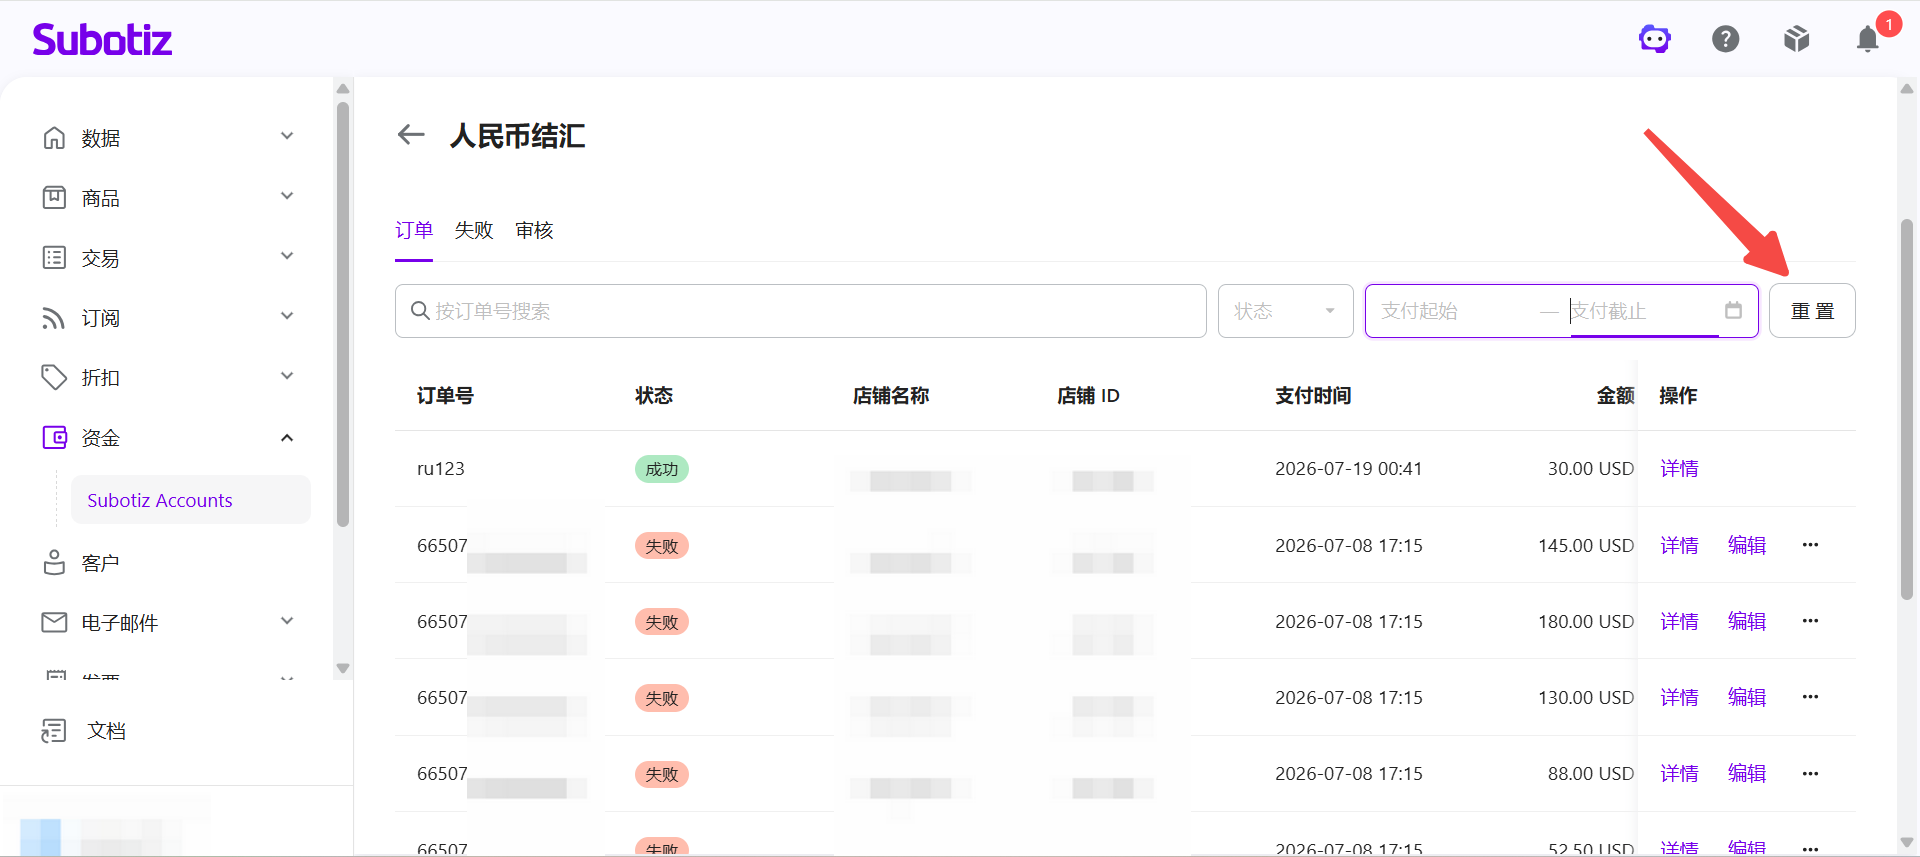Click the 重置 reset button

(1812, 311)
